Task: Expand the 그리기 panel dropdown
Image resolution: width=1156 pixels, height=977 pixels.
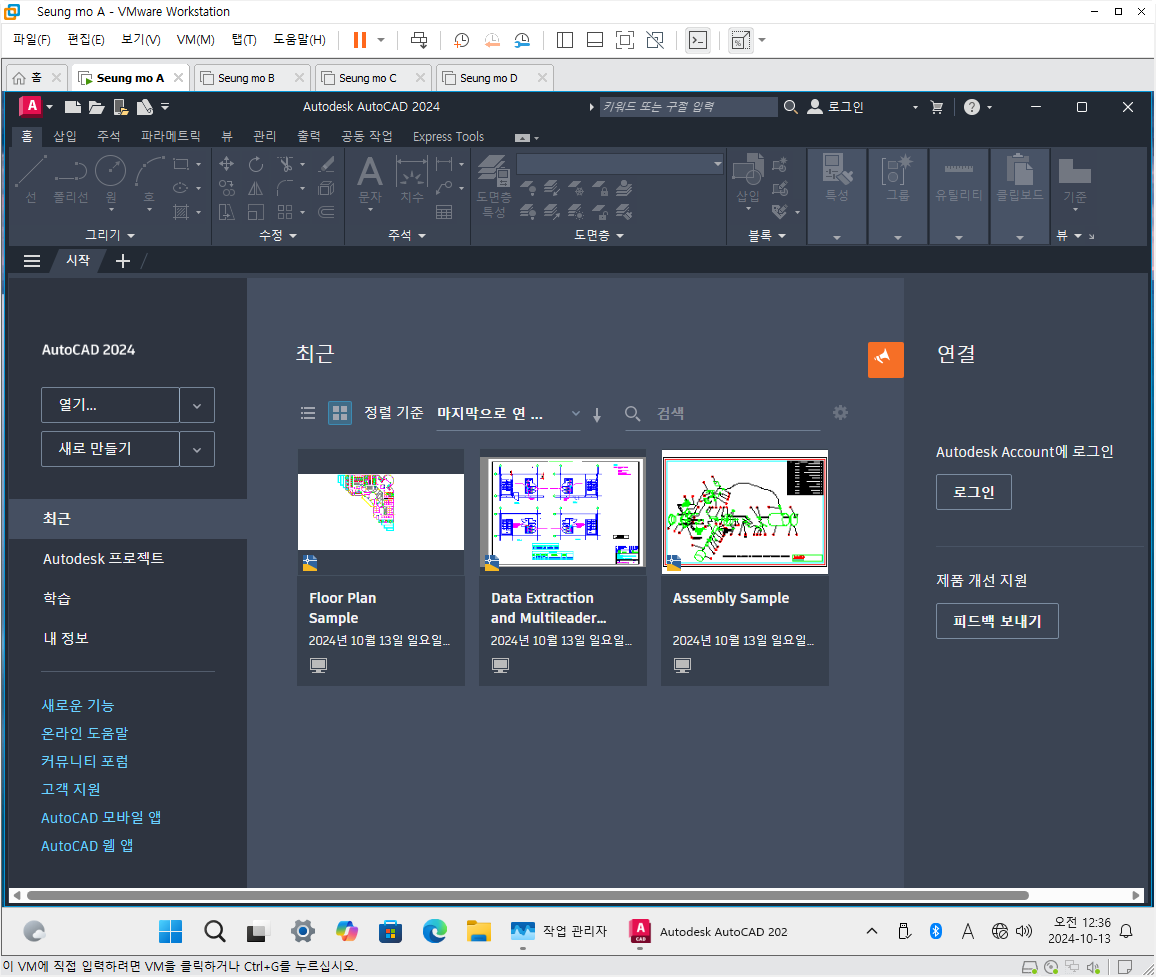Action: click(x=110, y=235)
